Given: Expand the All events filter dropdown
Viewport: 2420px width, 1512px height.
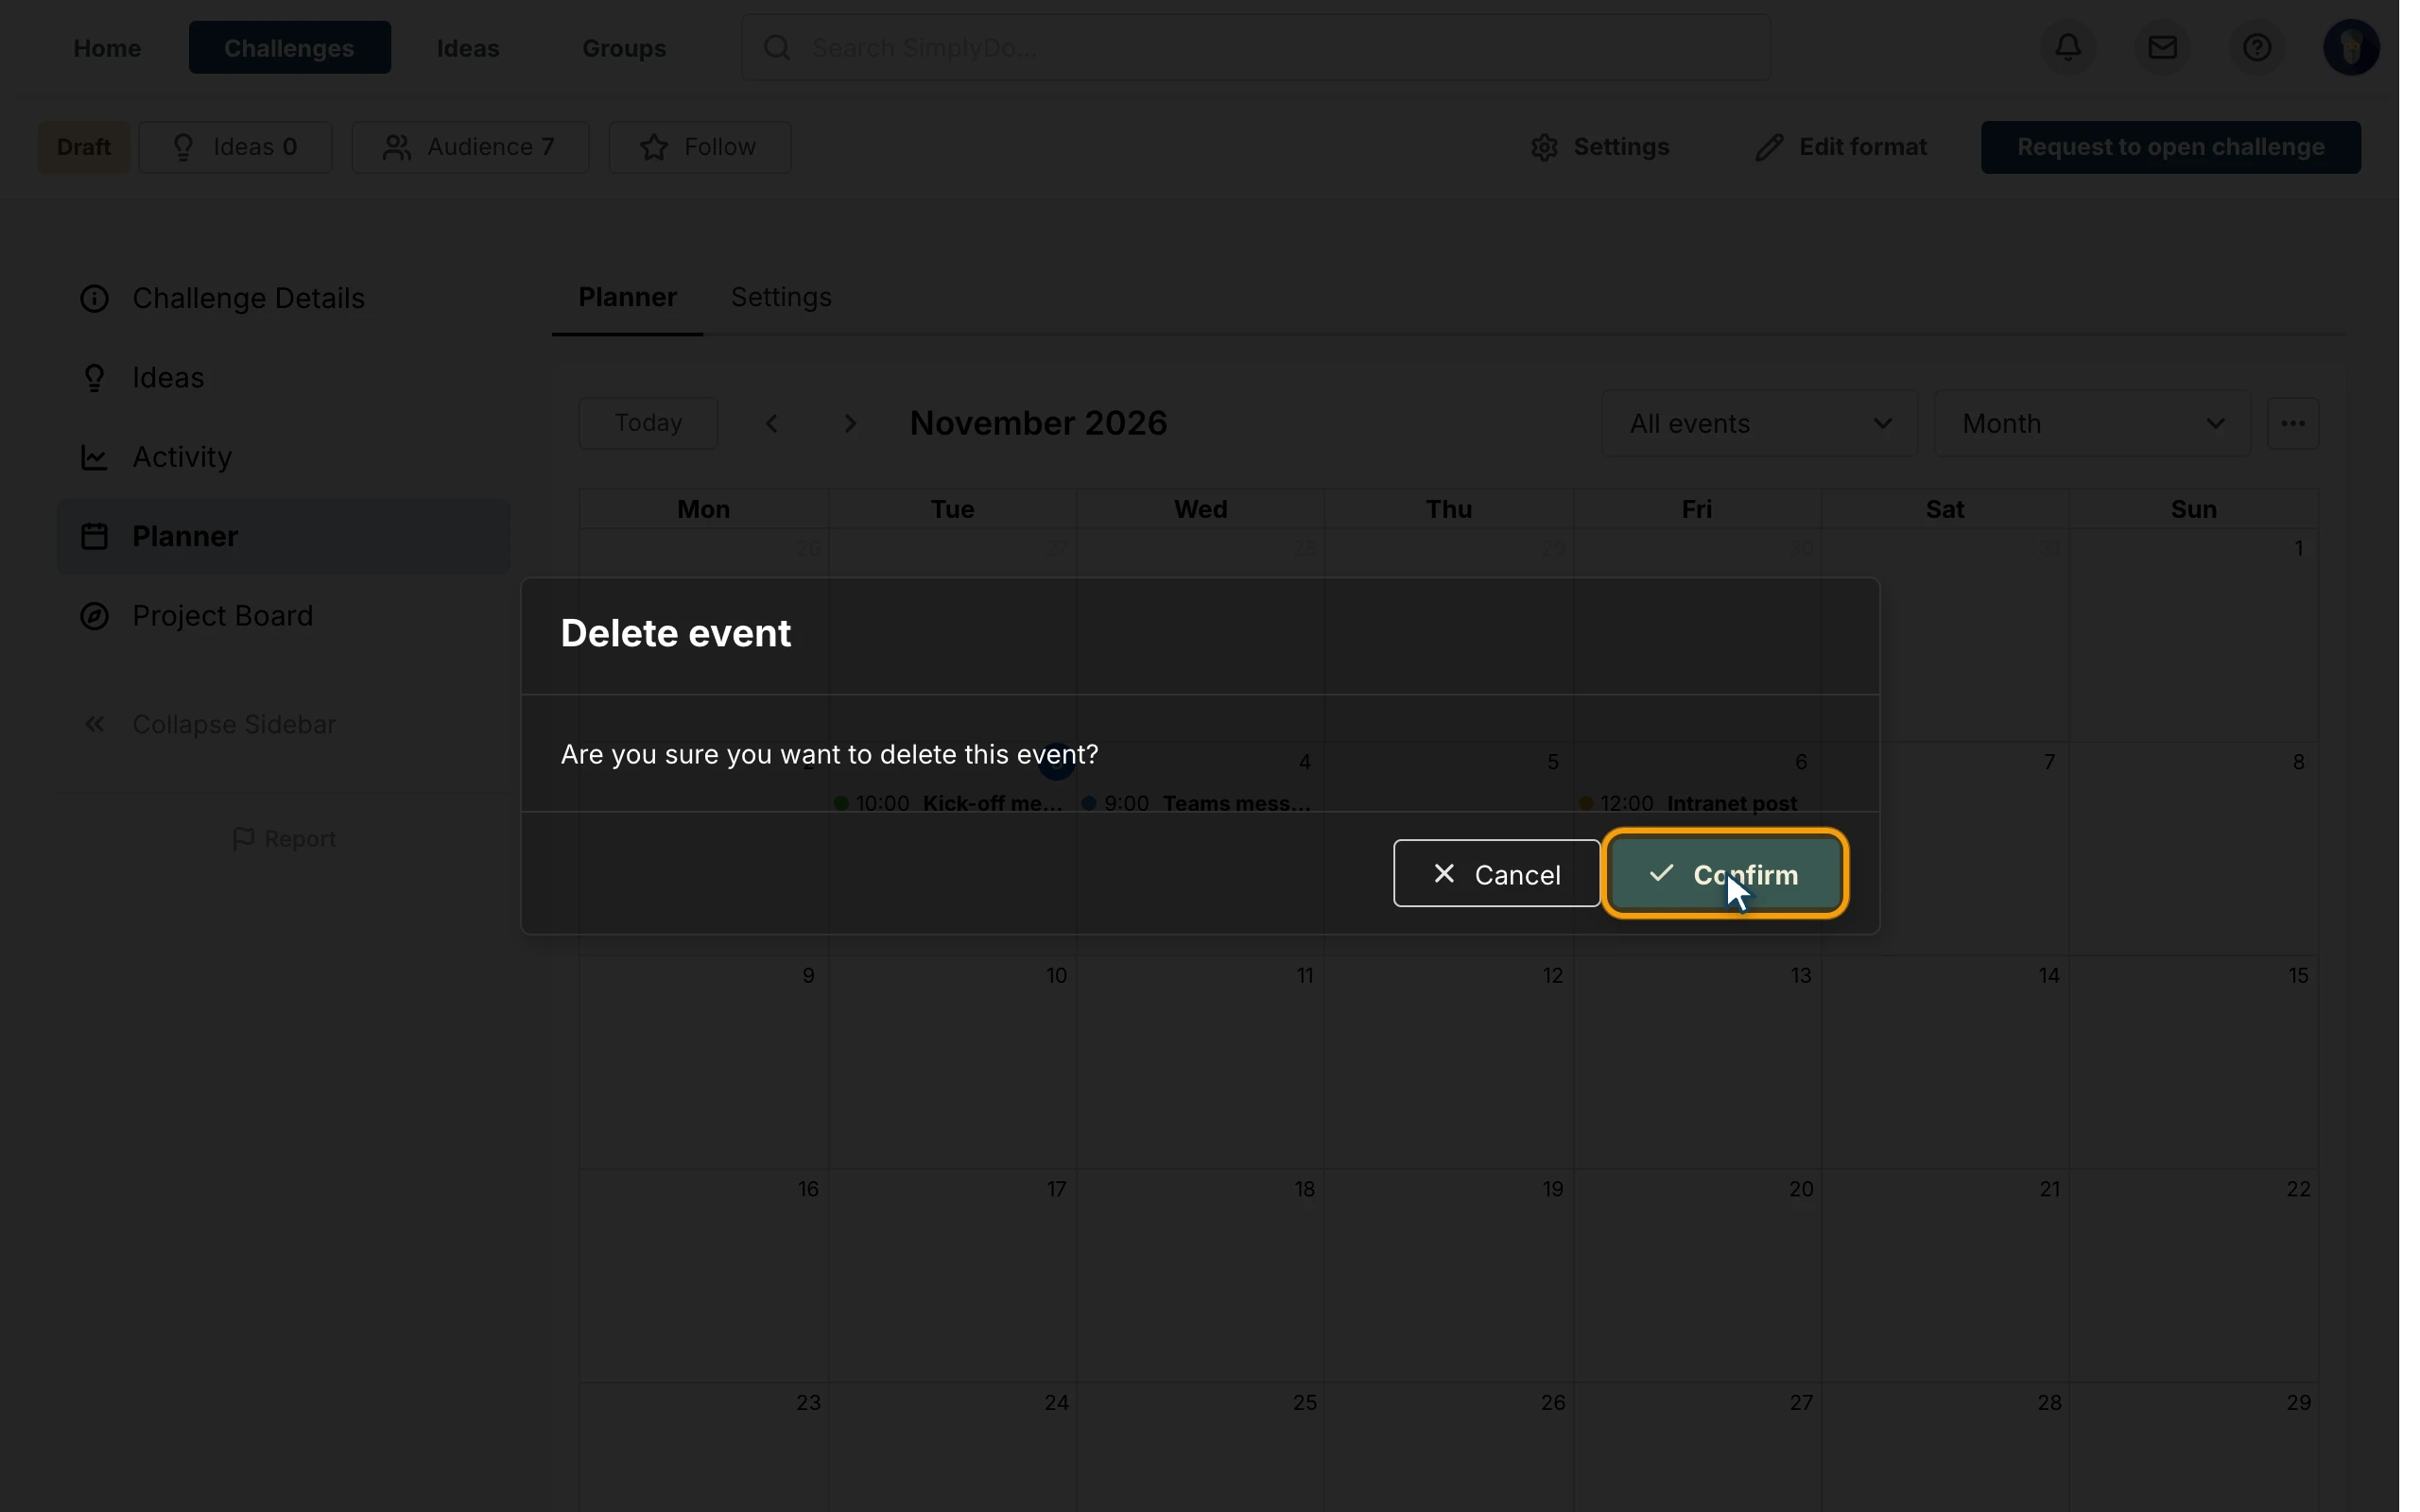Looking at the screenshot, I should (x=1759, y=423).
